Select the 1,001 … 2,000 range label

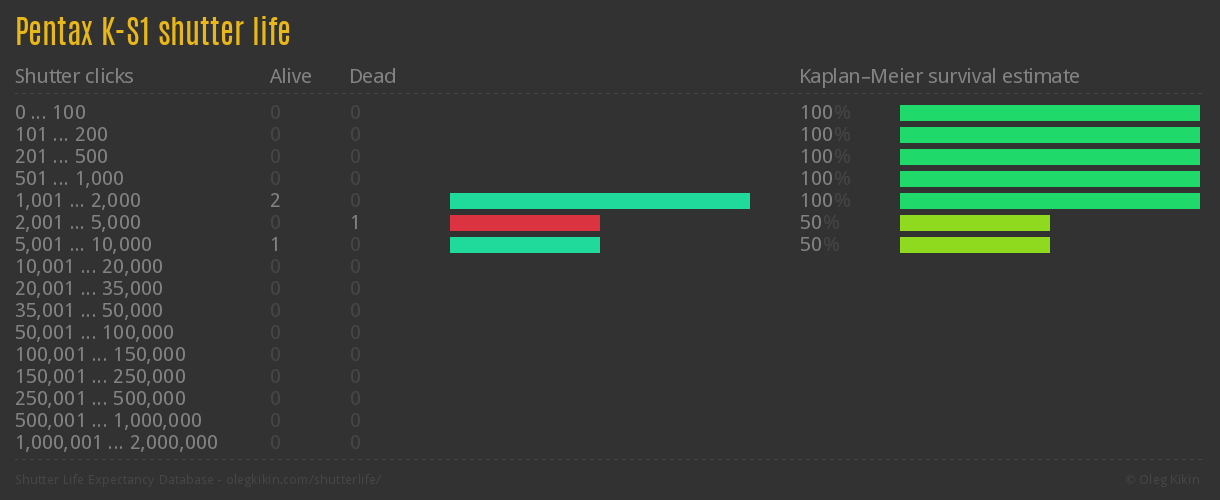click(x=78, y=201)
